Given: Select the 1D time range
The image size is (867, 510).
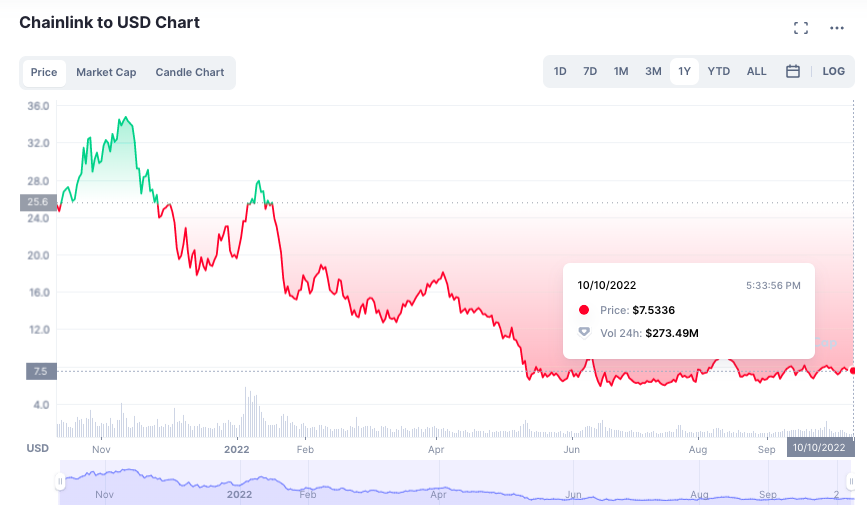Looking at the screenshot, I should click(x=560, y=71).
